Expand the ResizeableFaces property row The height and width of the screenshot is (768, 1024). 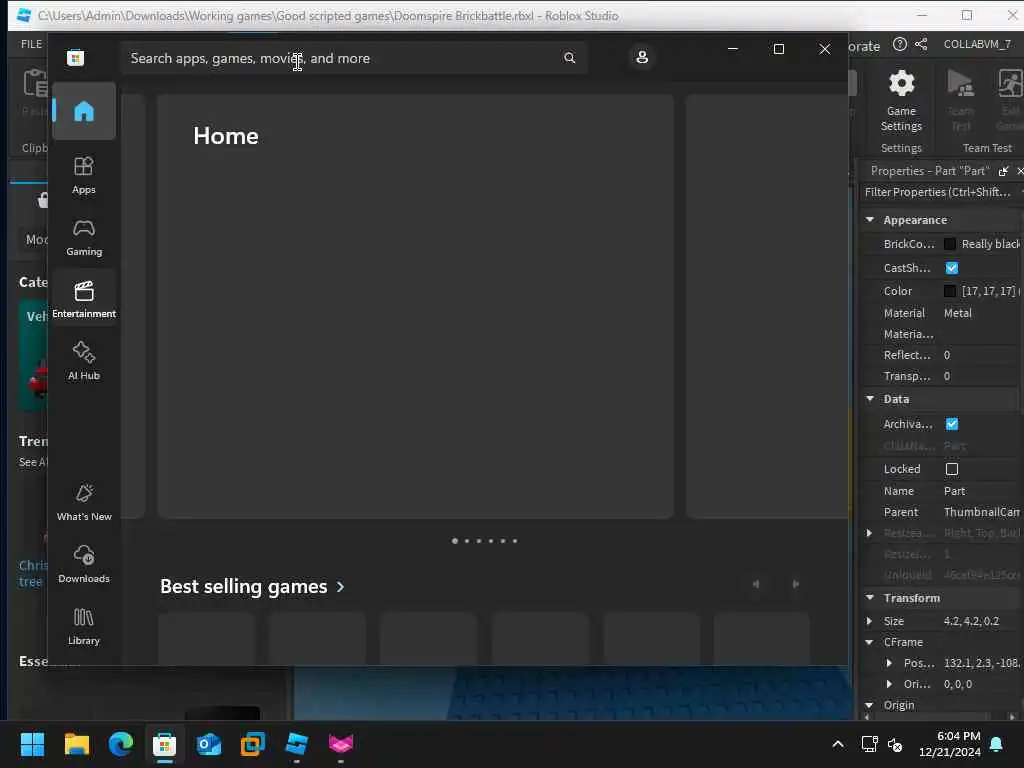click(869, 533)
